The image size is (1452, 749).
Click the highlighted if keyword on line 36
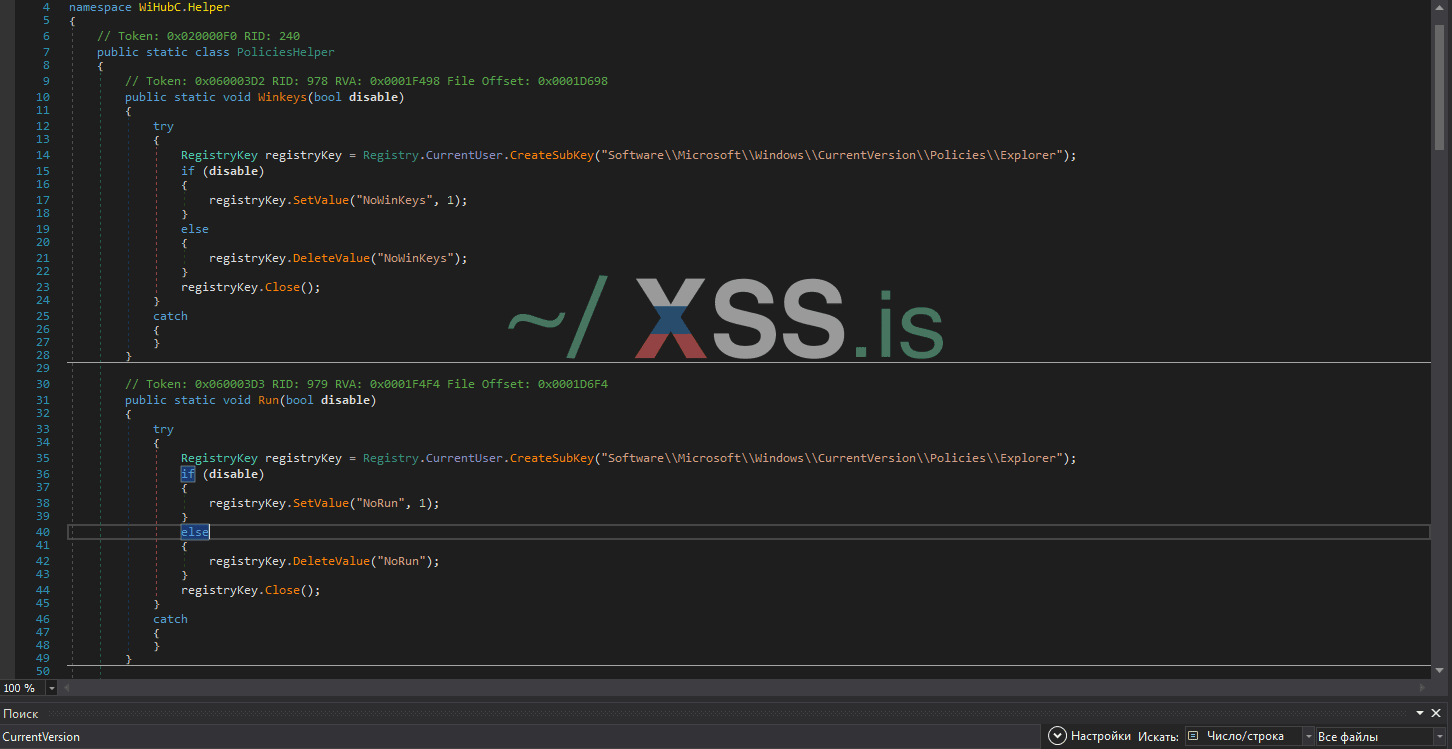[188, 474]
